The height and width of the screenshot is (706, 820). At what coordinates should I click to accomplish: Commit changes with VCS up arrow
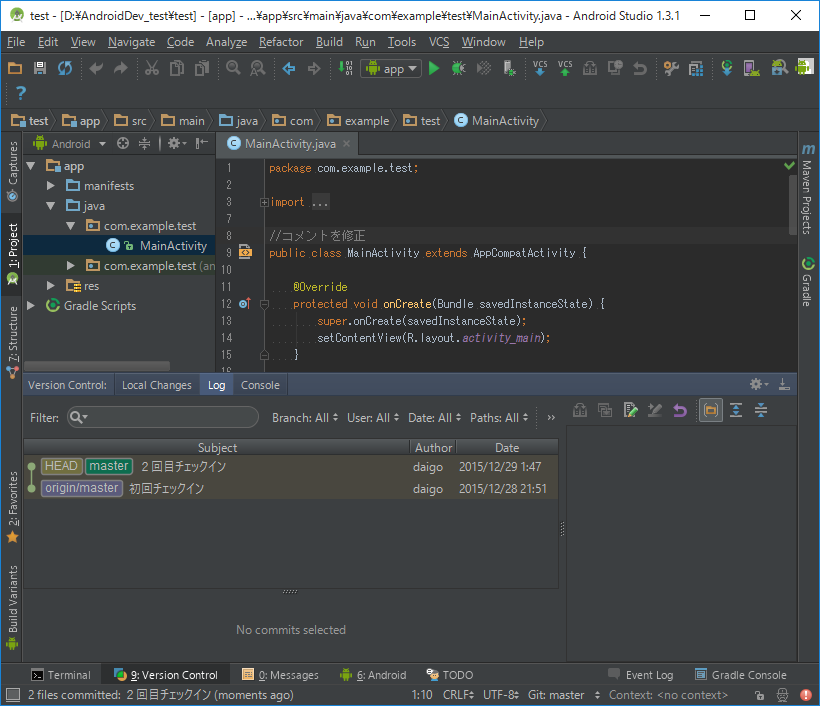pyautogui.click(x=565, y=68)
